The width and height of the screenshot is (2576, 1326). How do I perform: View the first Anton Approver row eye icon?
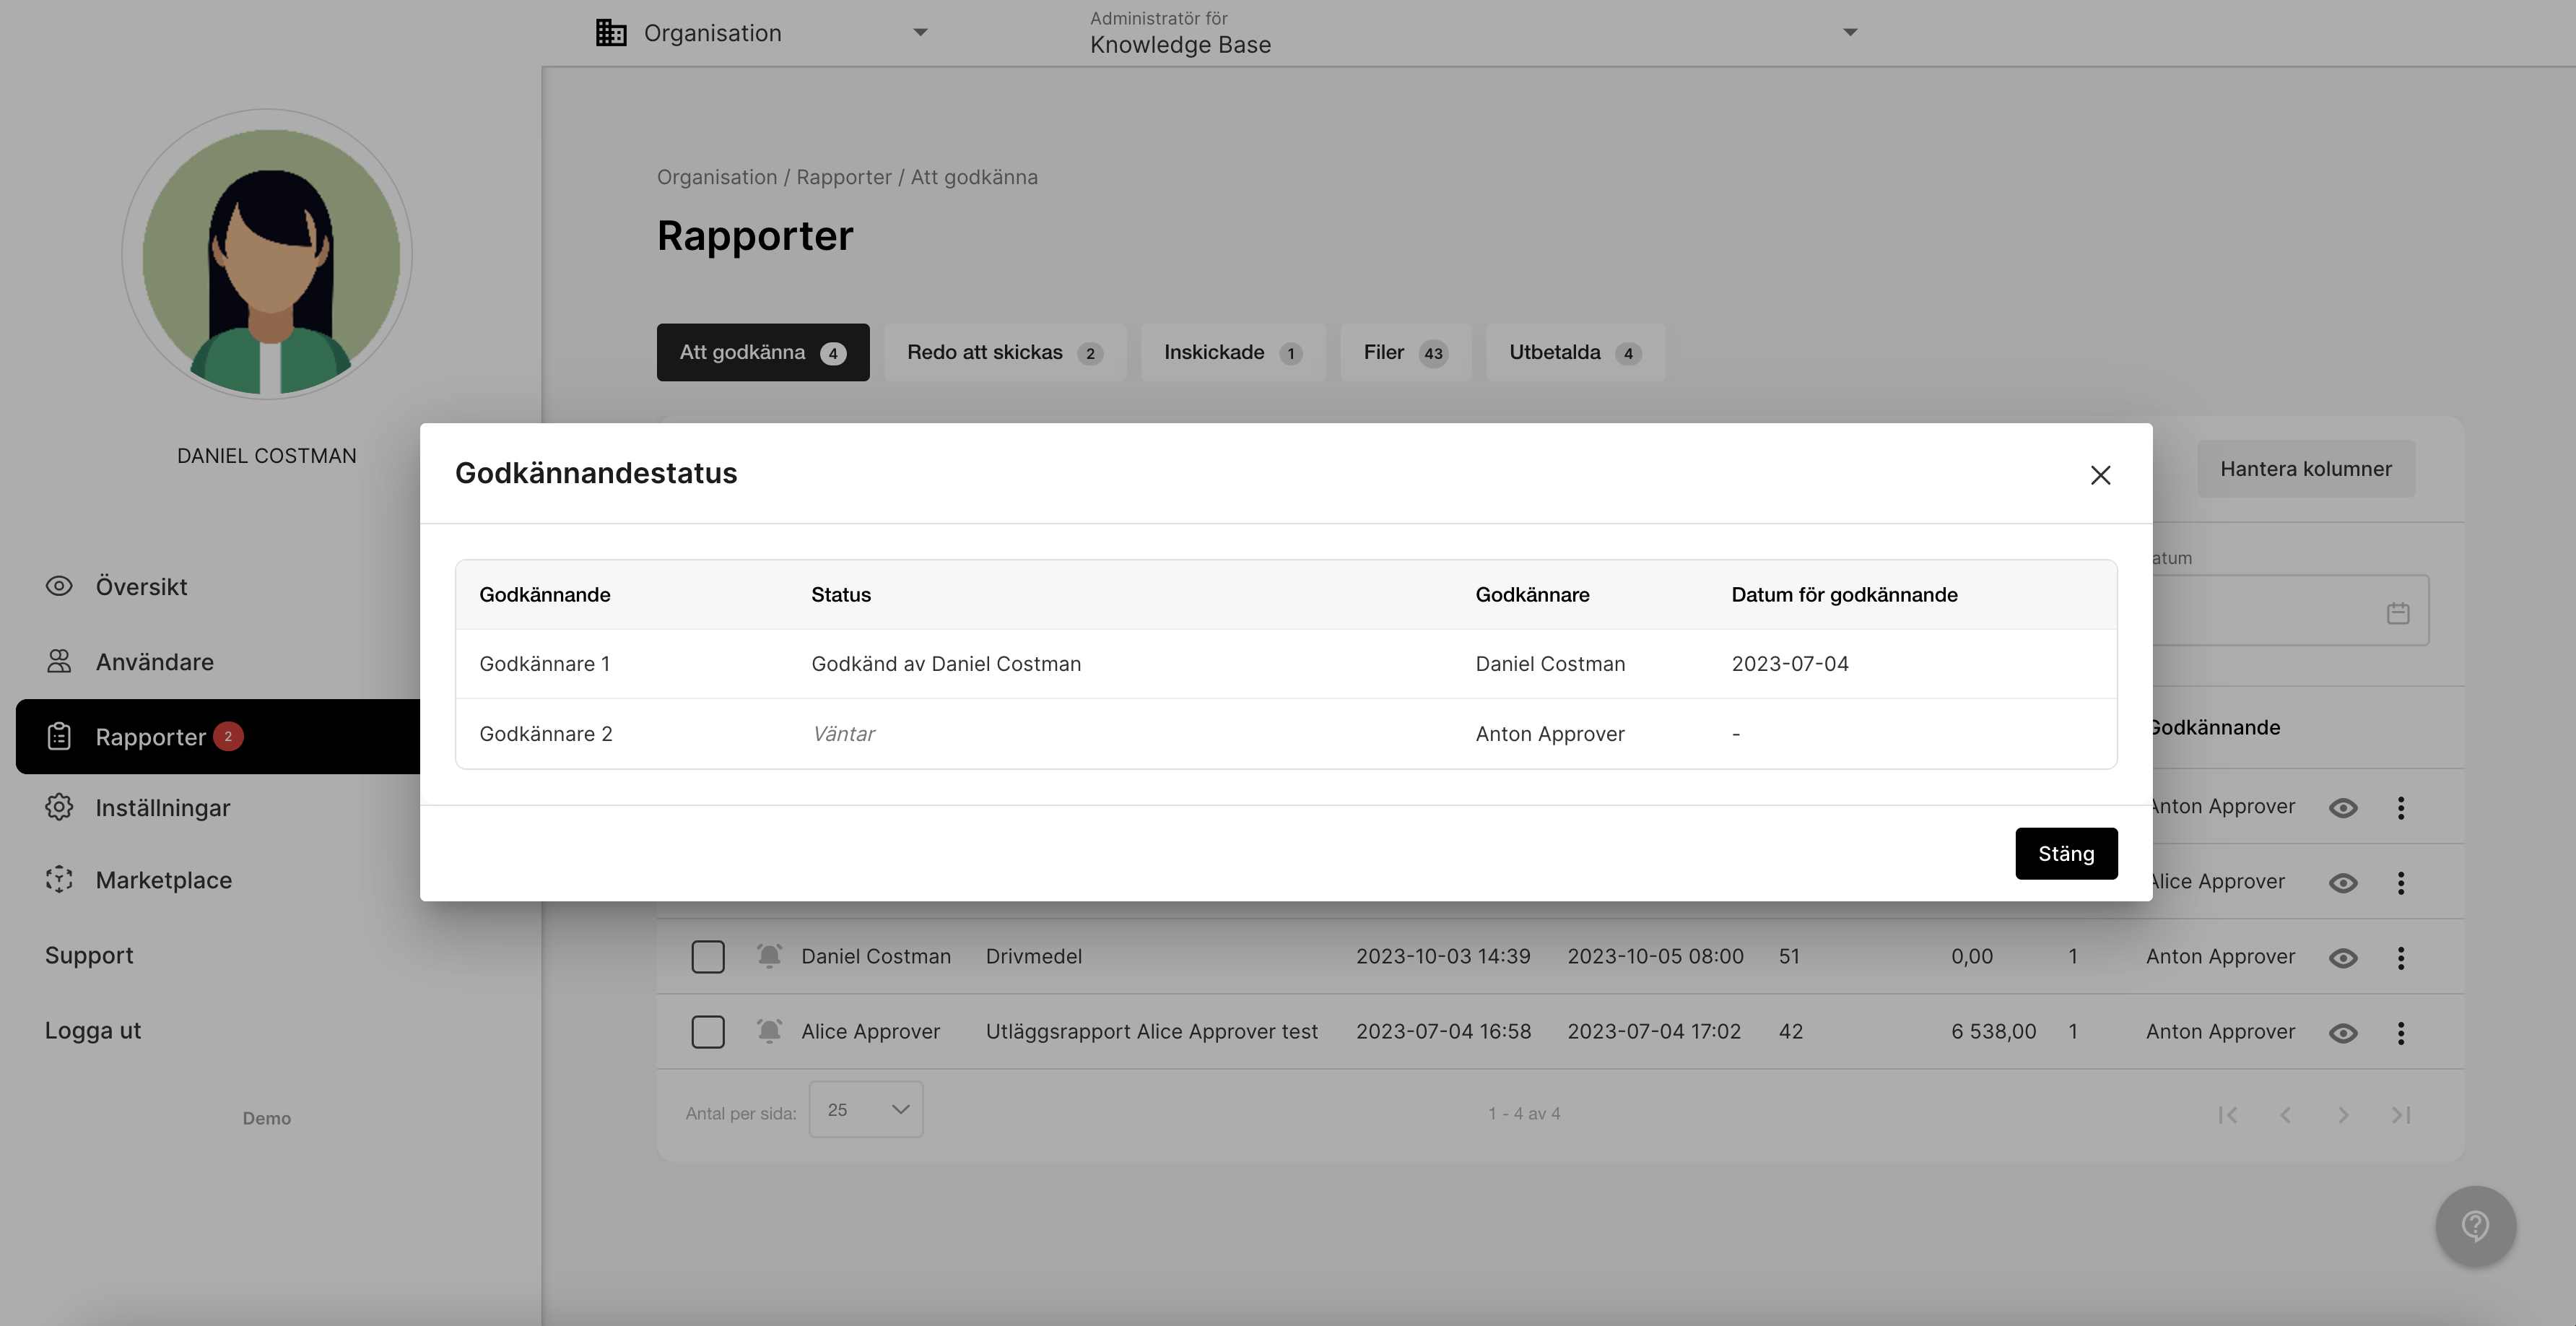click(x=2343, y=807)
